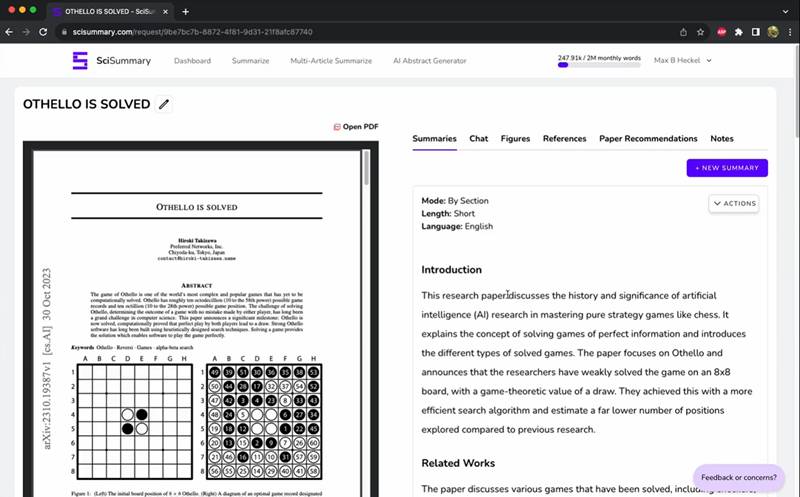Click the 'Mode: By Section' text

point(455,201)
